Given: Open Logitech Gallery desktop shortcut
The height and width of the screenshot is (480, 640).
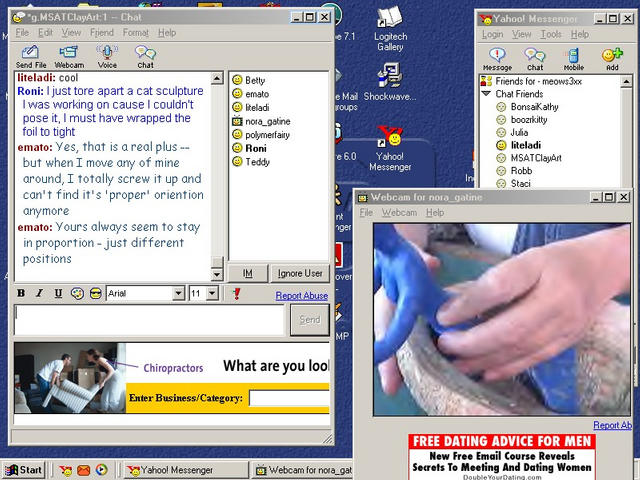Looking at the screenshot, I should [x=390, y=29].
